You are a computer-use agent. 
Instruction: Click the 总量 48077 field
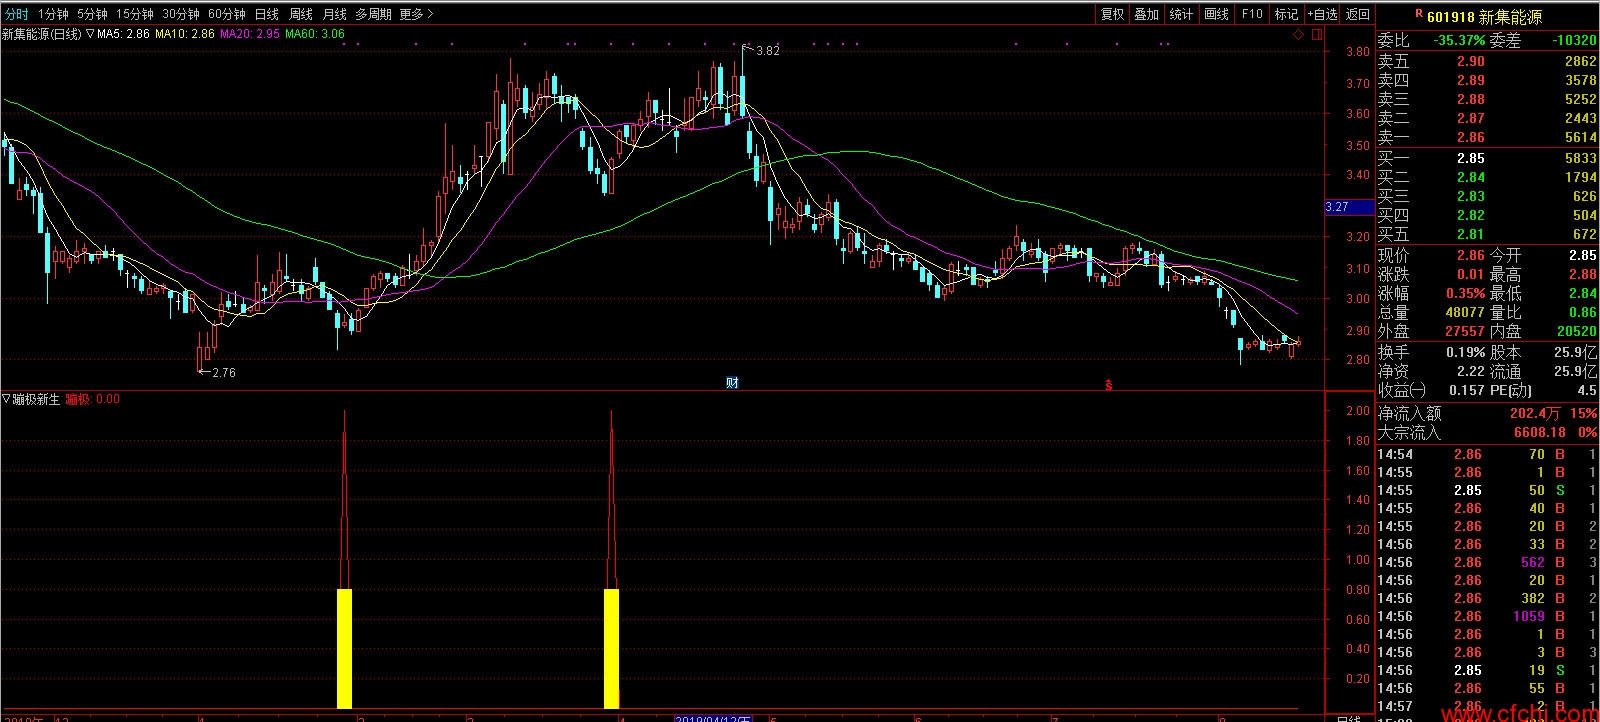point(1431,312)
